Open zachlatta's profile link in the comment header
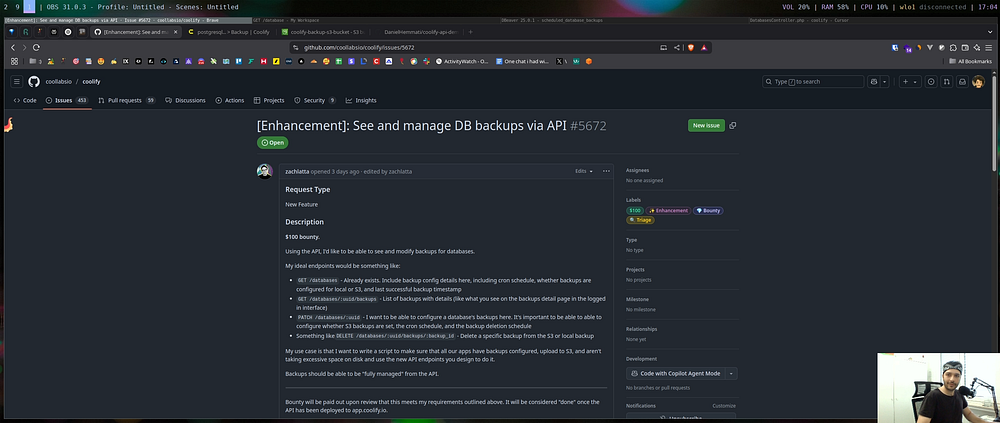Screen dimensions: 1000x423 [298, 171]
